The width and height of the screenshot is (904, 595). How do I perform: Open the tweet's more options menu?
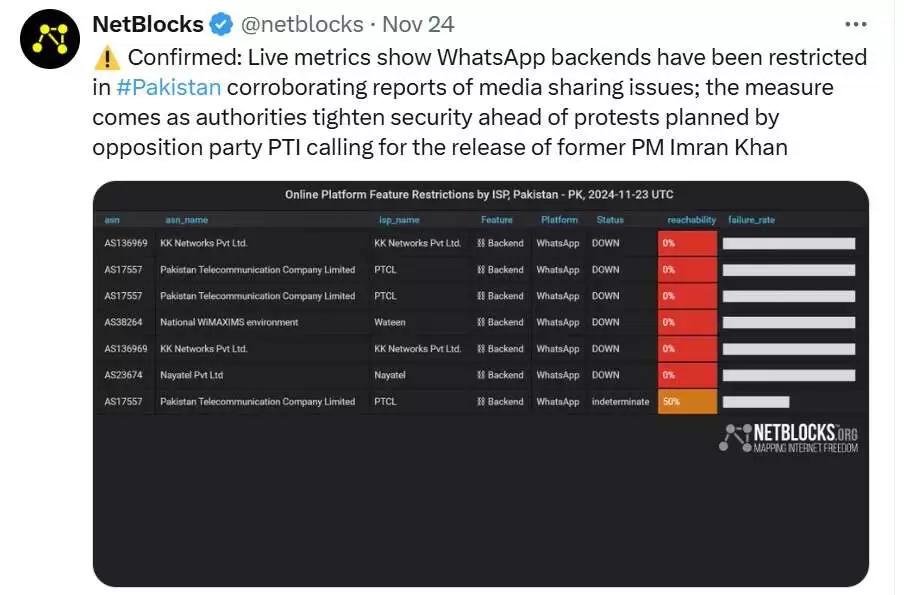[x=856, y=24]
